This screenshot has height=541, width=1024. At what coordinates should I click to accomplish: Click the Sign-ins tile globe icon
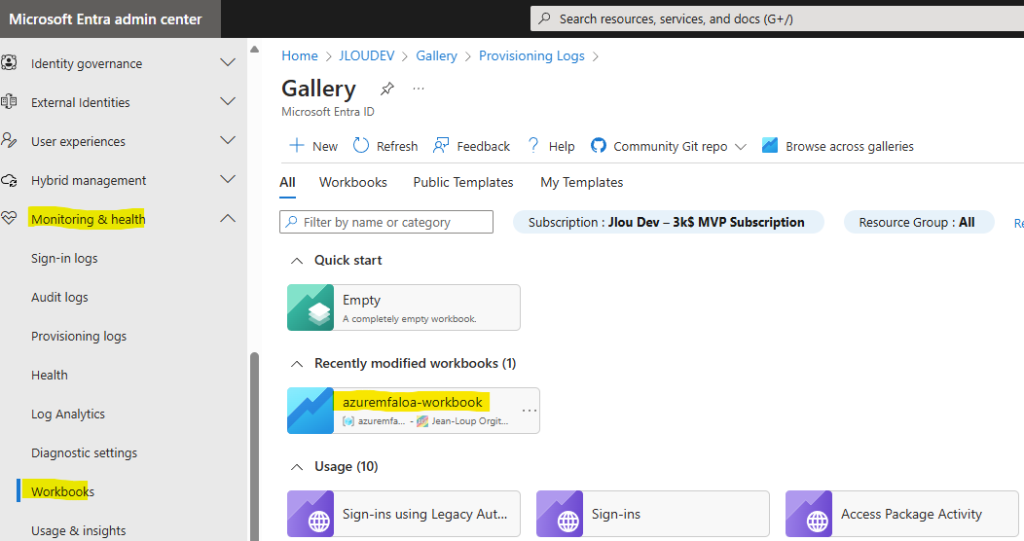[560, 514]
